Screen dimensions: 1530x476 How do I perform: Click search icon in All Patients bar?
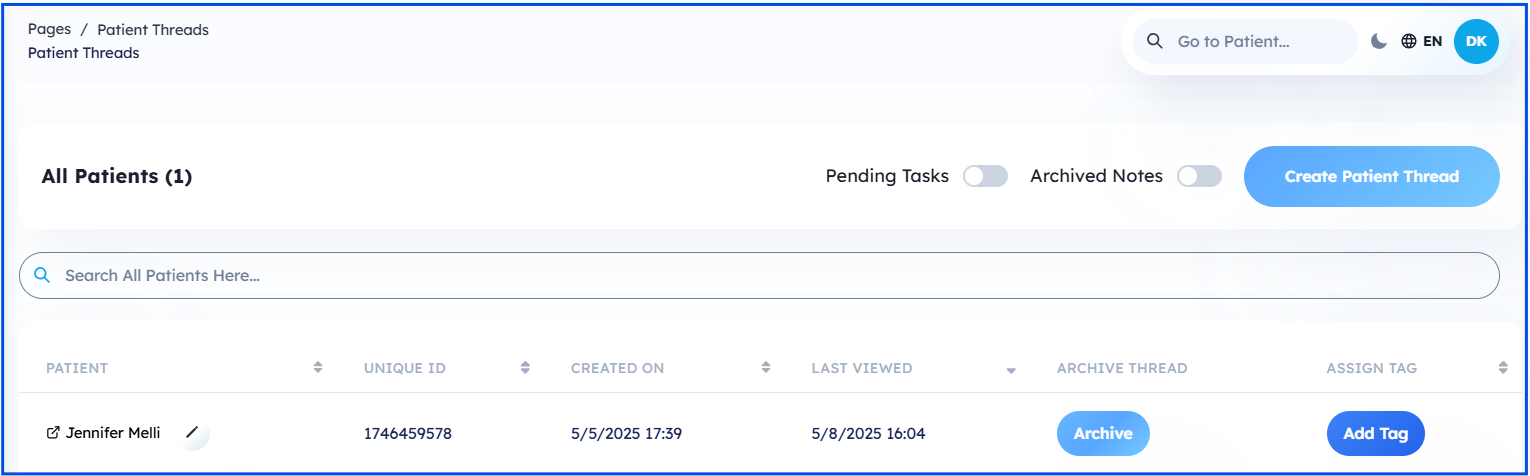[x=42, y=275]
